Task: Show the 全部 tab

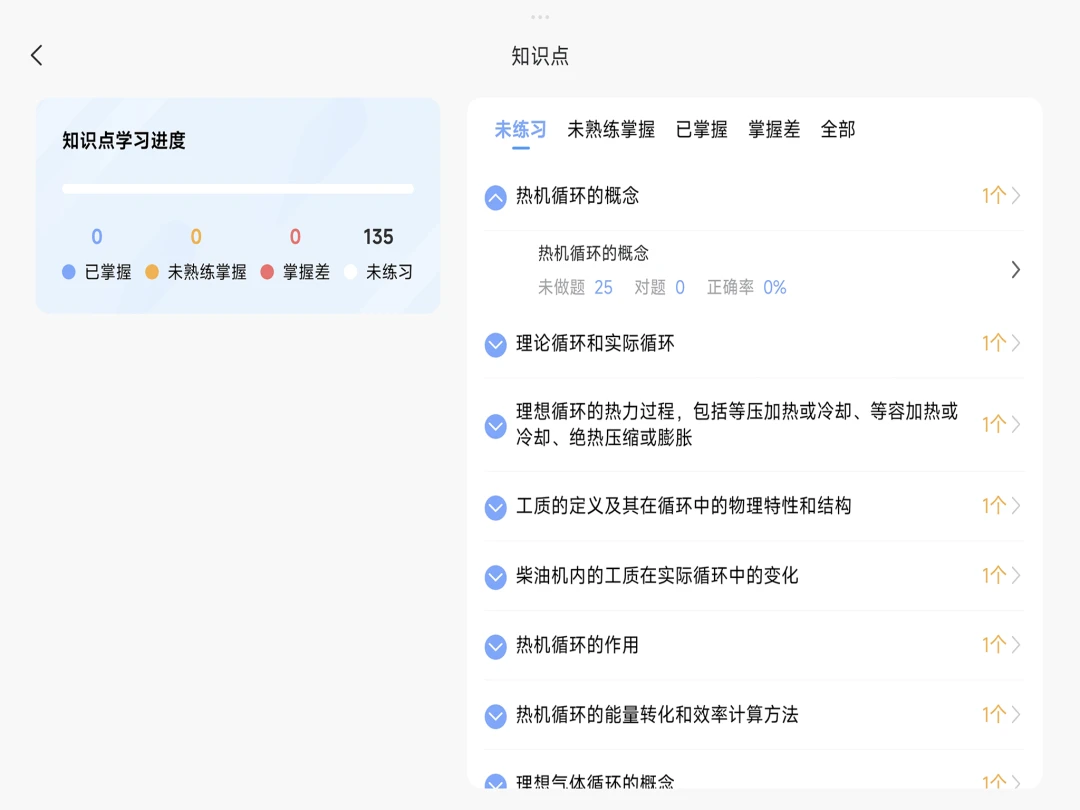Action: click(x=838, y=129)
